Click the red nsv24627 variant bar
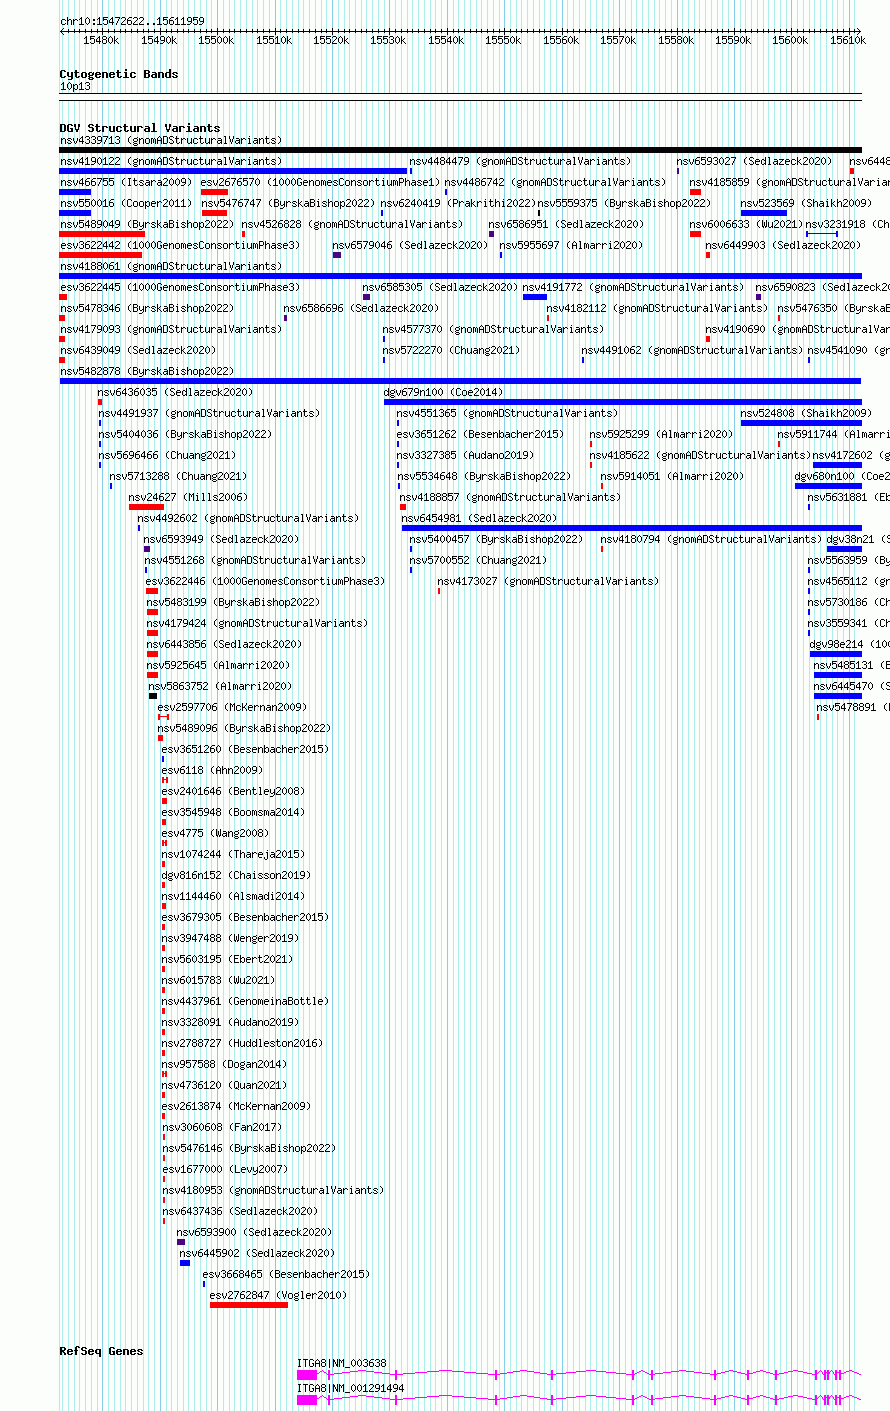The image size is (890, 1411). click(146, 507)
